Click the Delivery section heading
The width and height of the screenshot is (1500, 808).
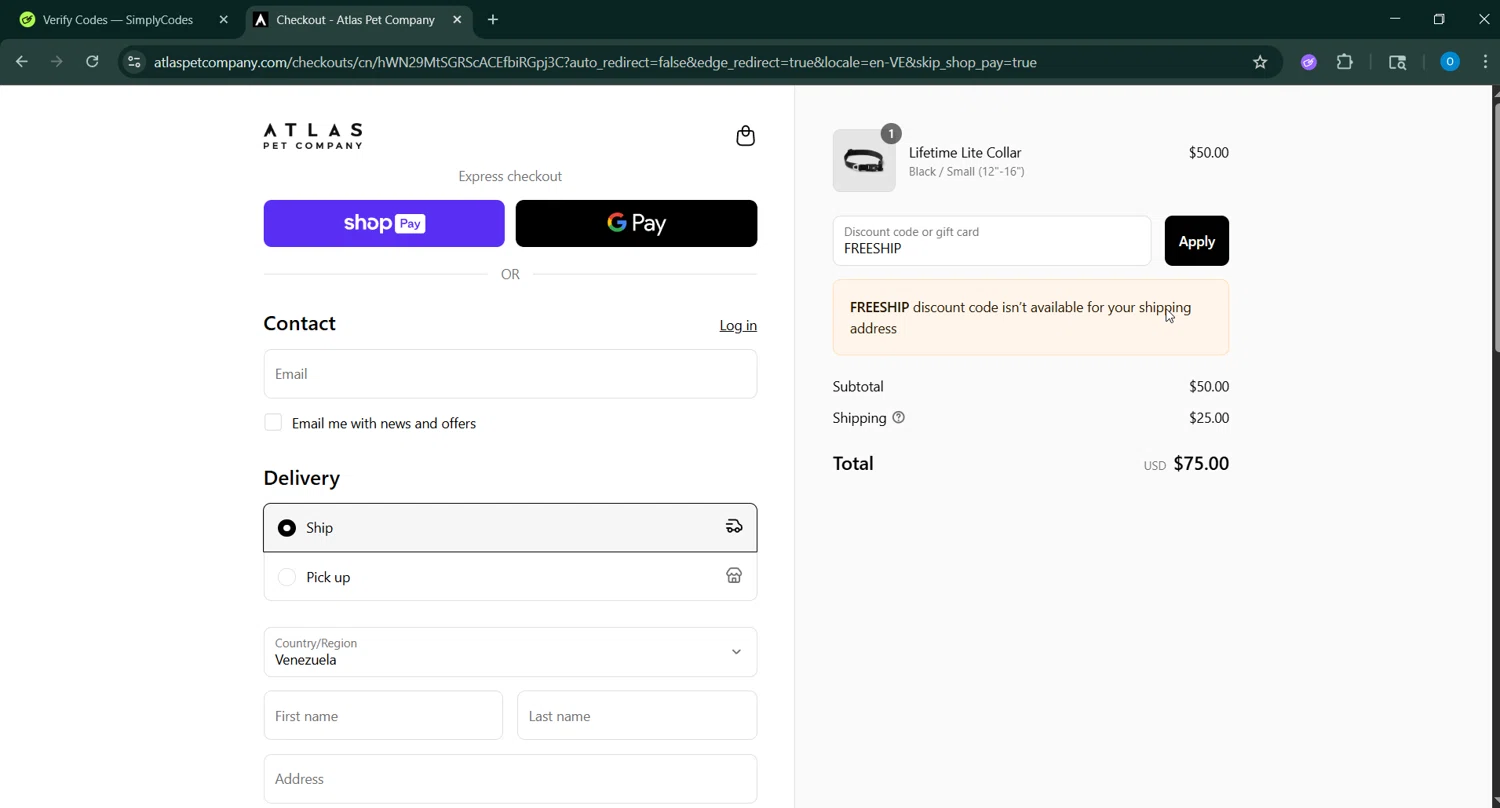(x=302, y=478)
